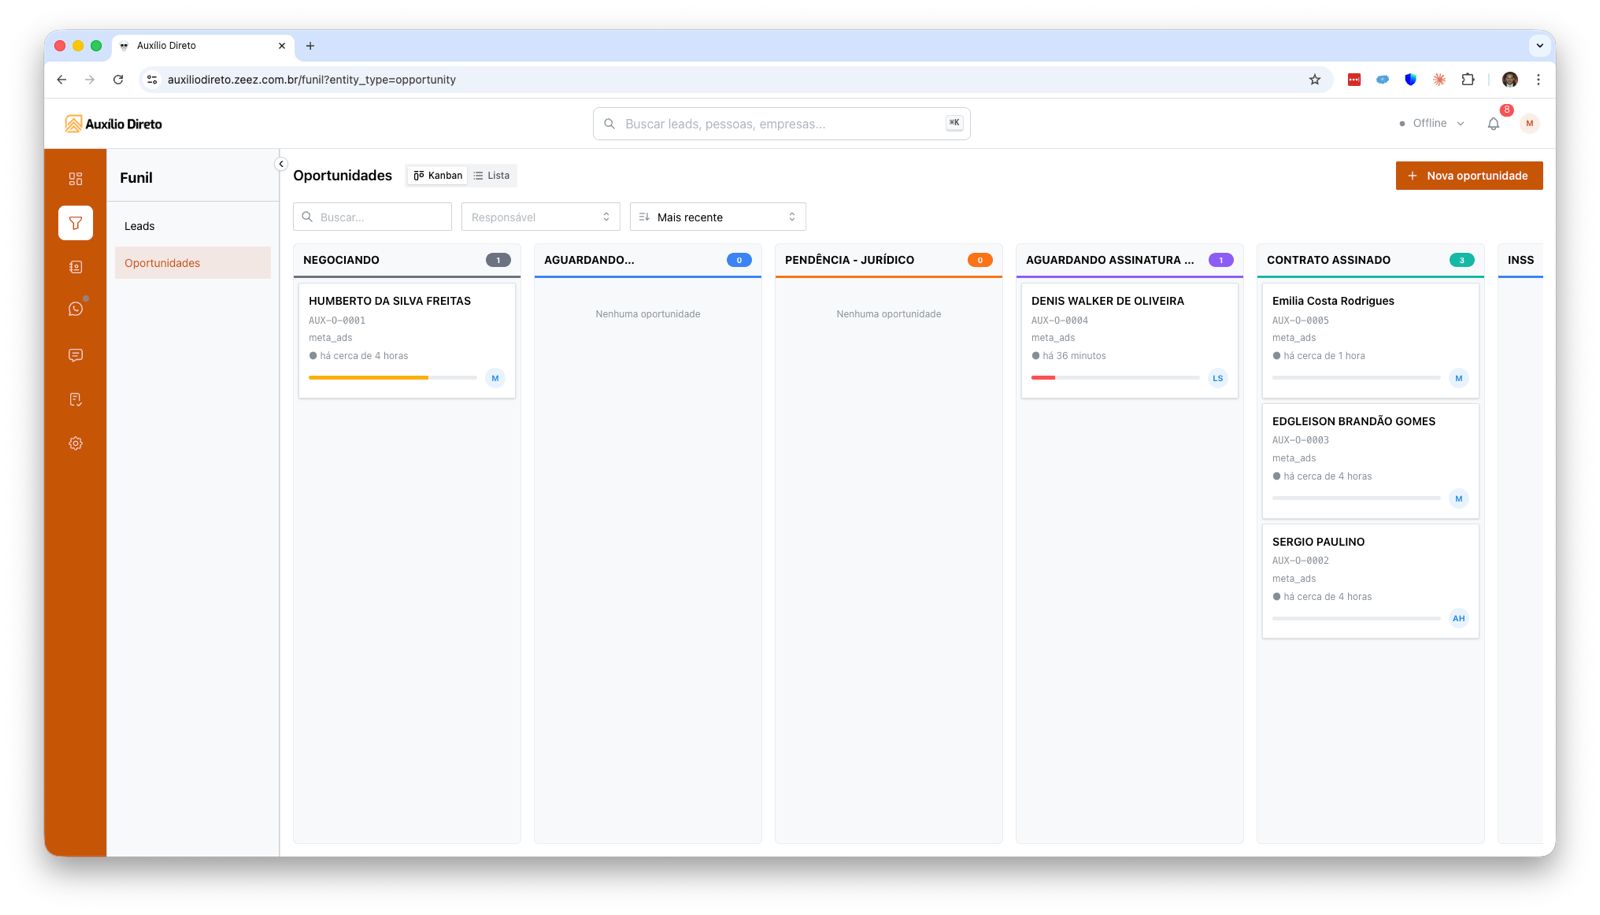The image size is (1600, 915).
Task: Open the Responsável dropdown filter
Action: (540, 217)
